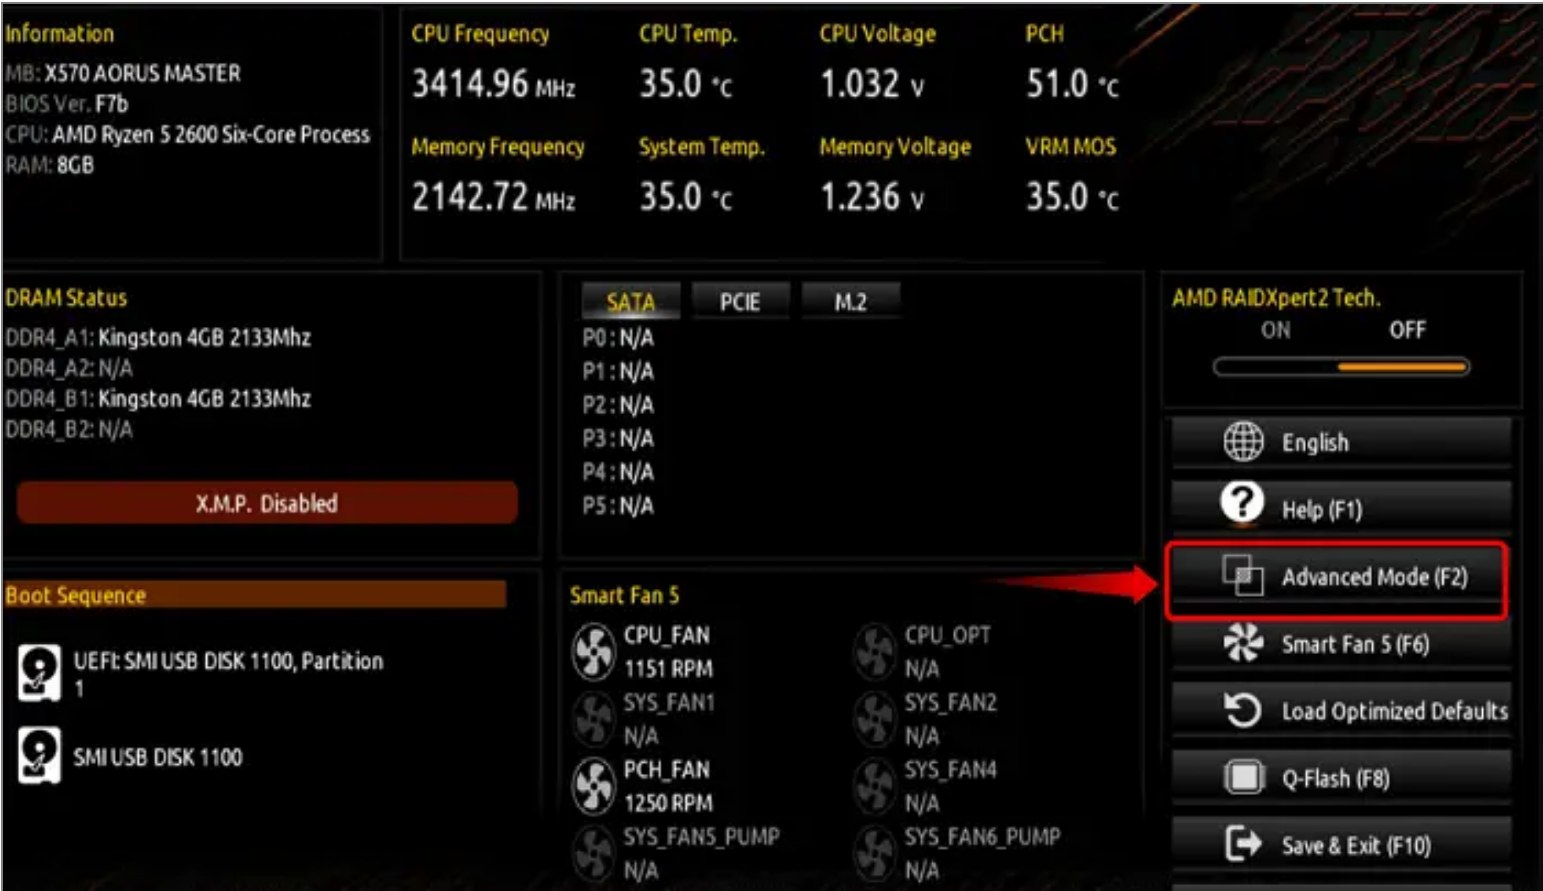The image size is (1543, 891).
Task: Click the Advanced Mode overlapping squares icon
Action: [1242, 575]
